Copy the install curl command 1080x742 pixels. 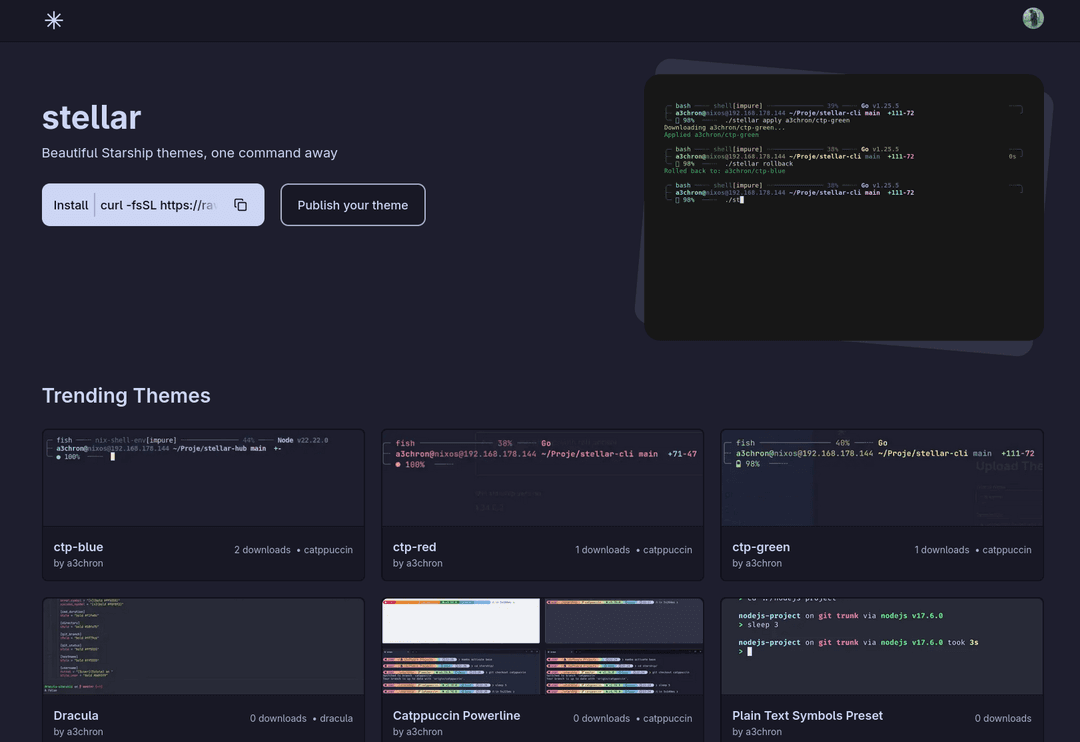240,205
